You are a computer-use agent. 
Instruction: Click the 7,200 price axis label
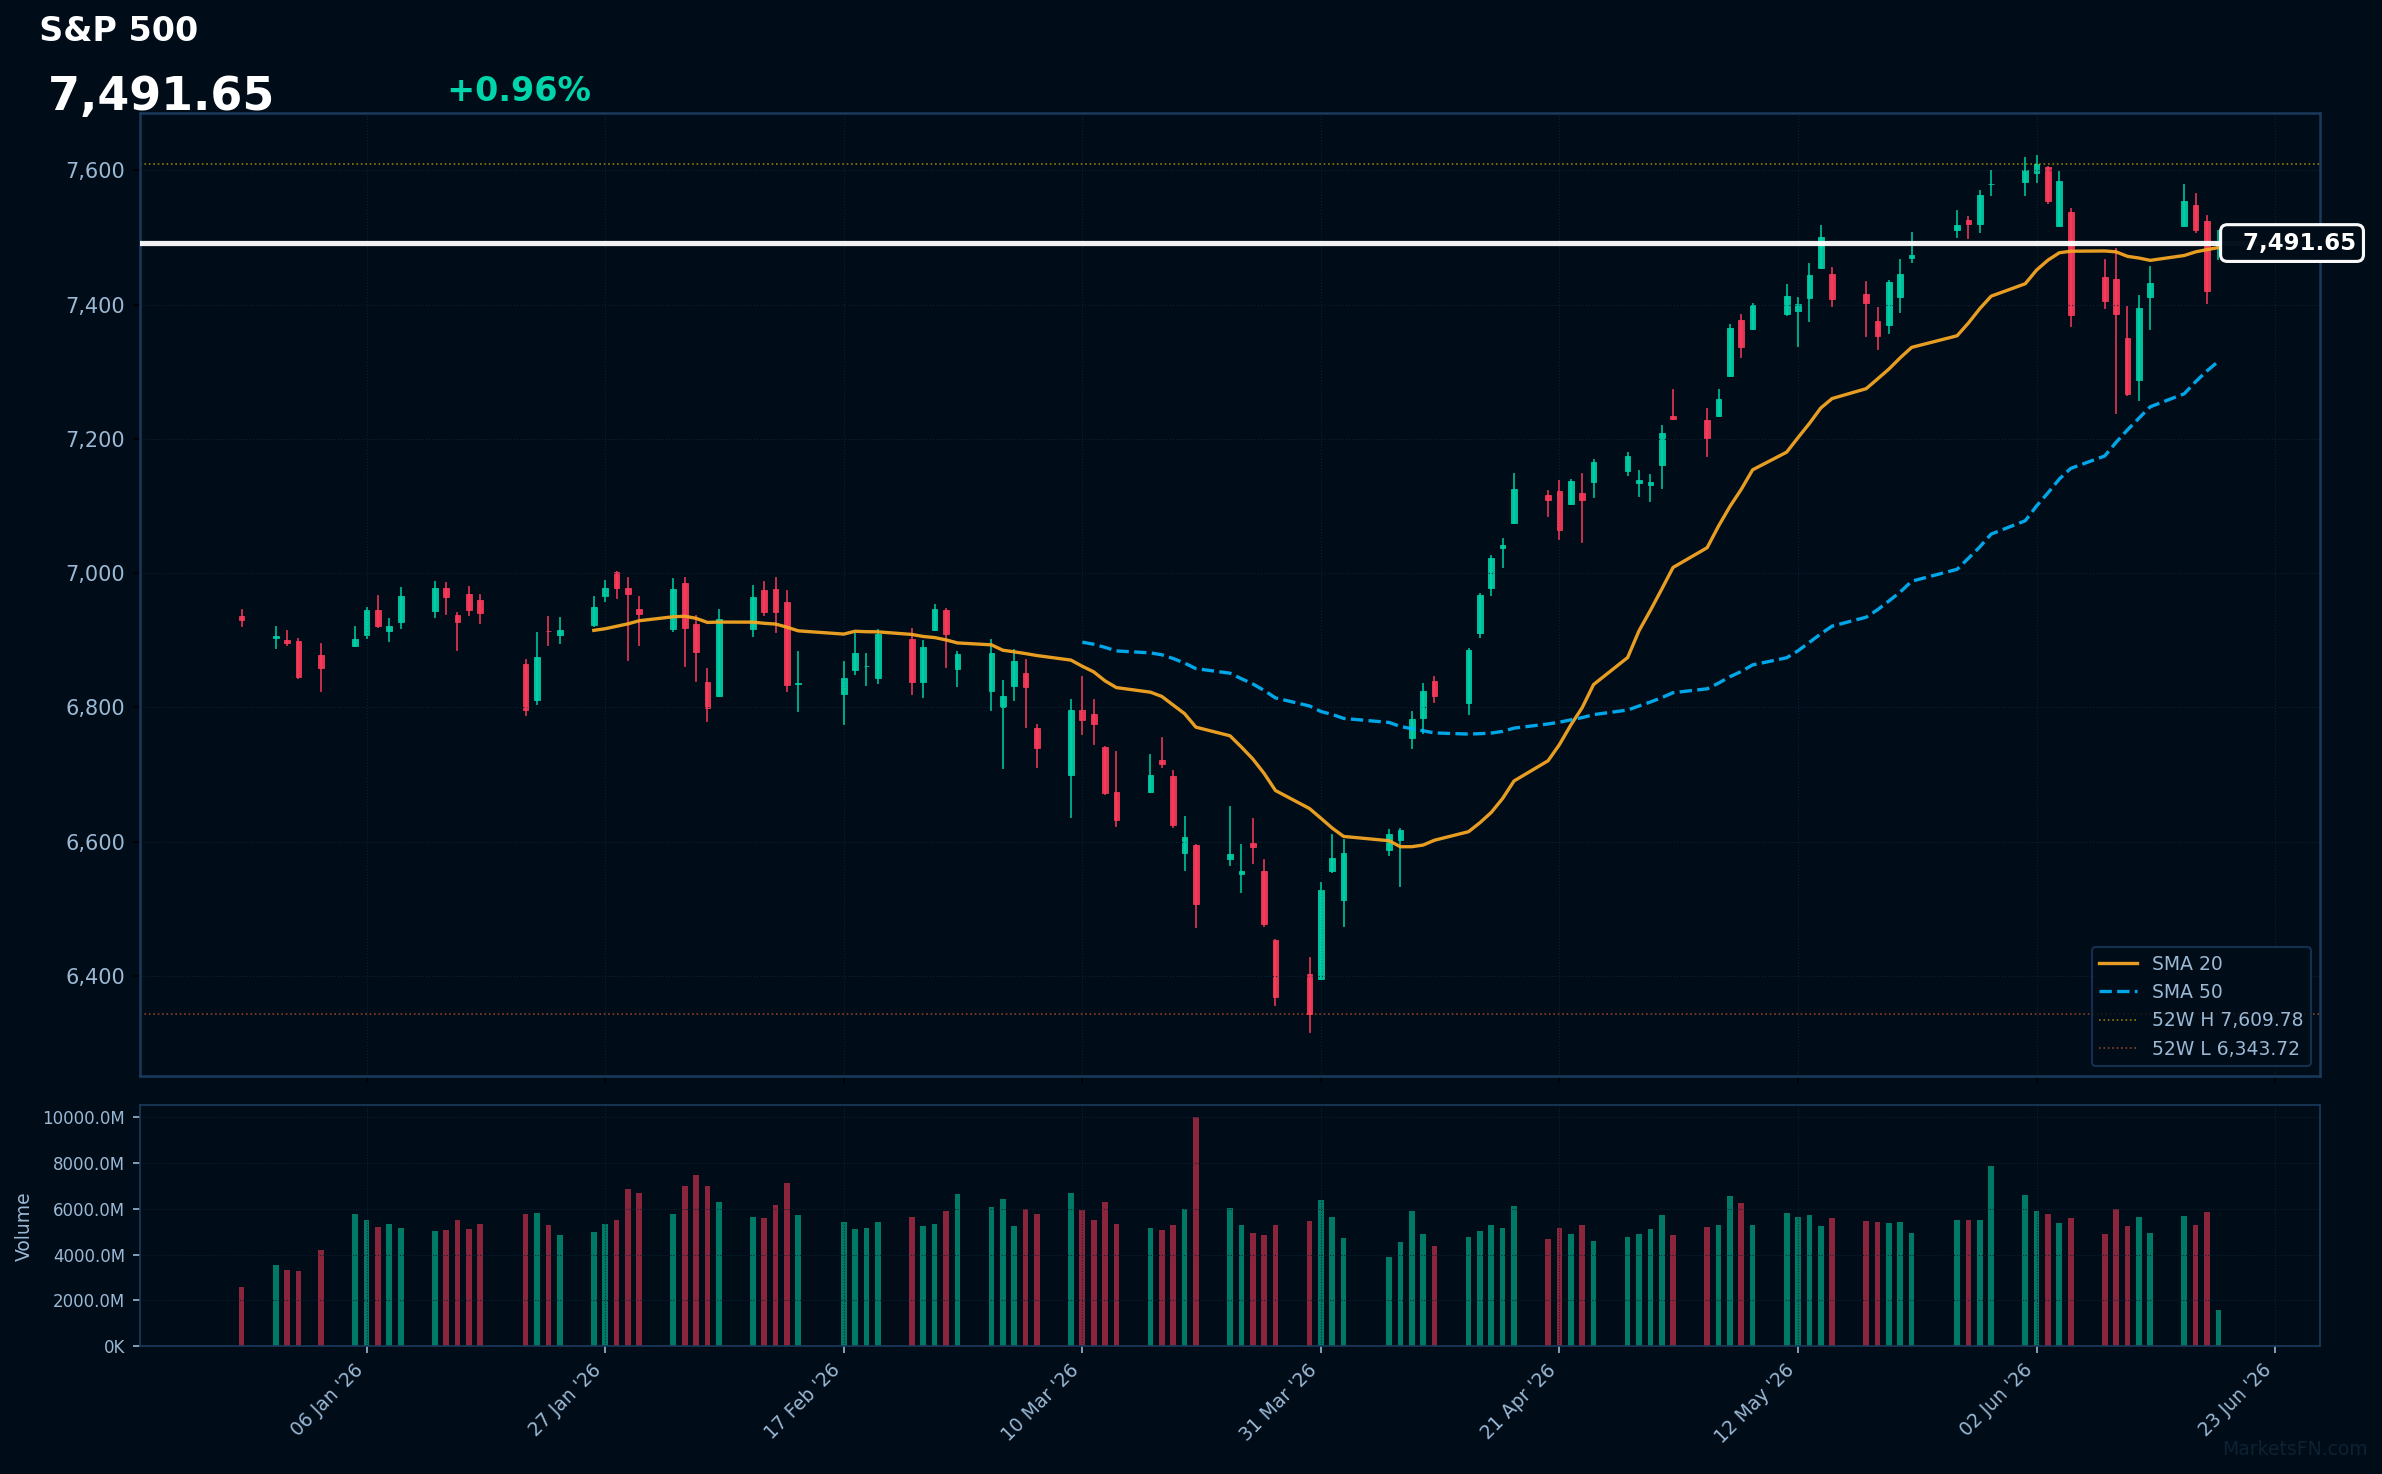(95, 440)
